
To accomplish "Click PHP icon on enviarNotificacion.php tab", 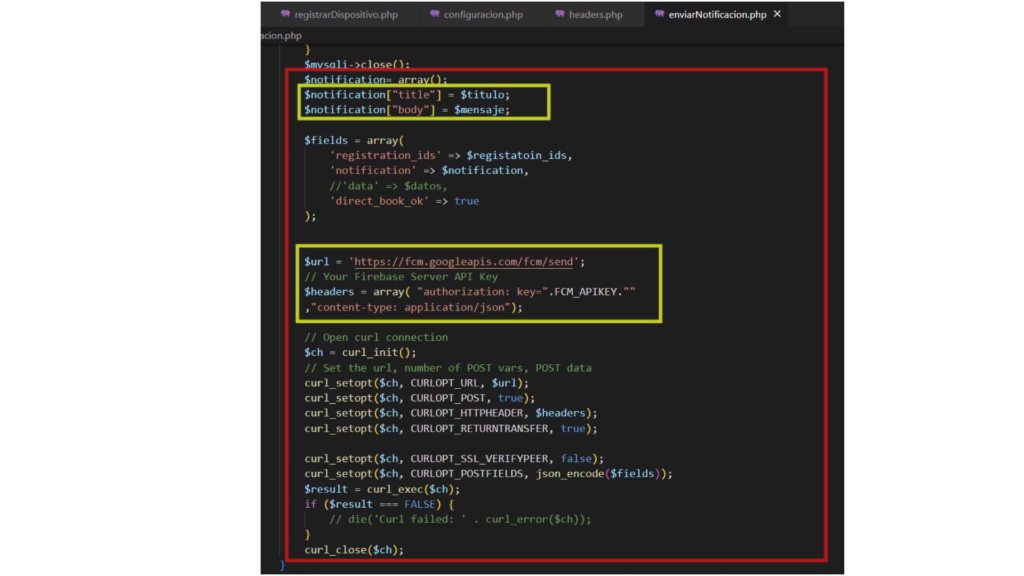I will click(x=658, y=15).
